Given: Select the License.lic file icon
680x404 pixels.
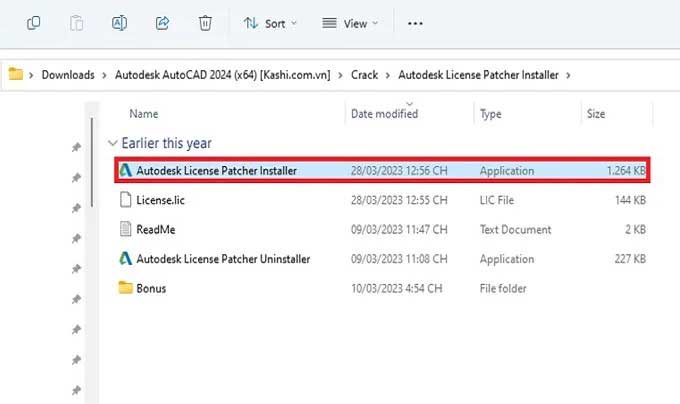Looking at the screenshot, I should 125,199.
